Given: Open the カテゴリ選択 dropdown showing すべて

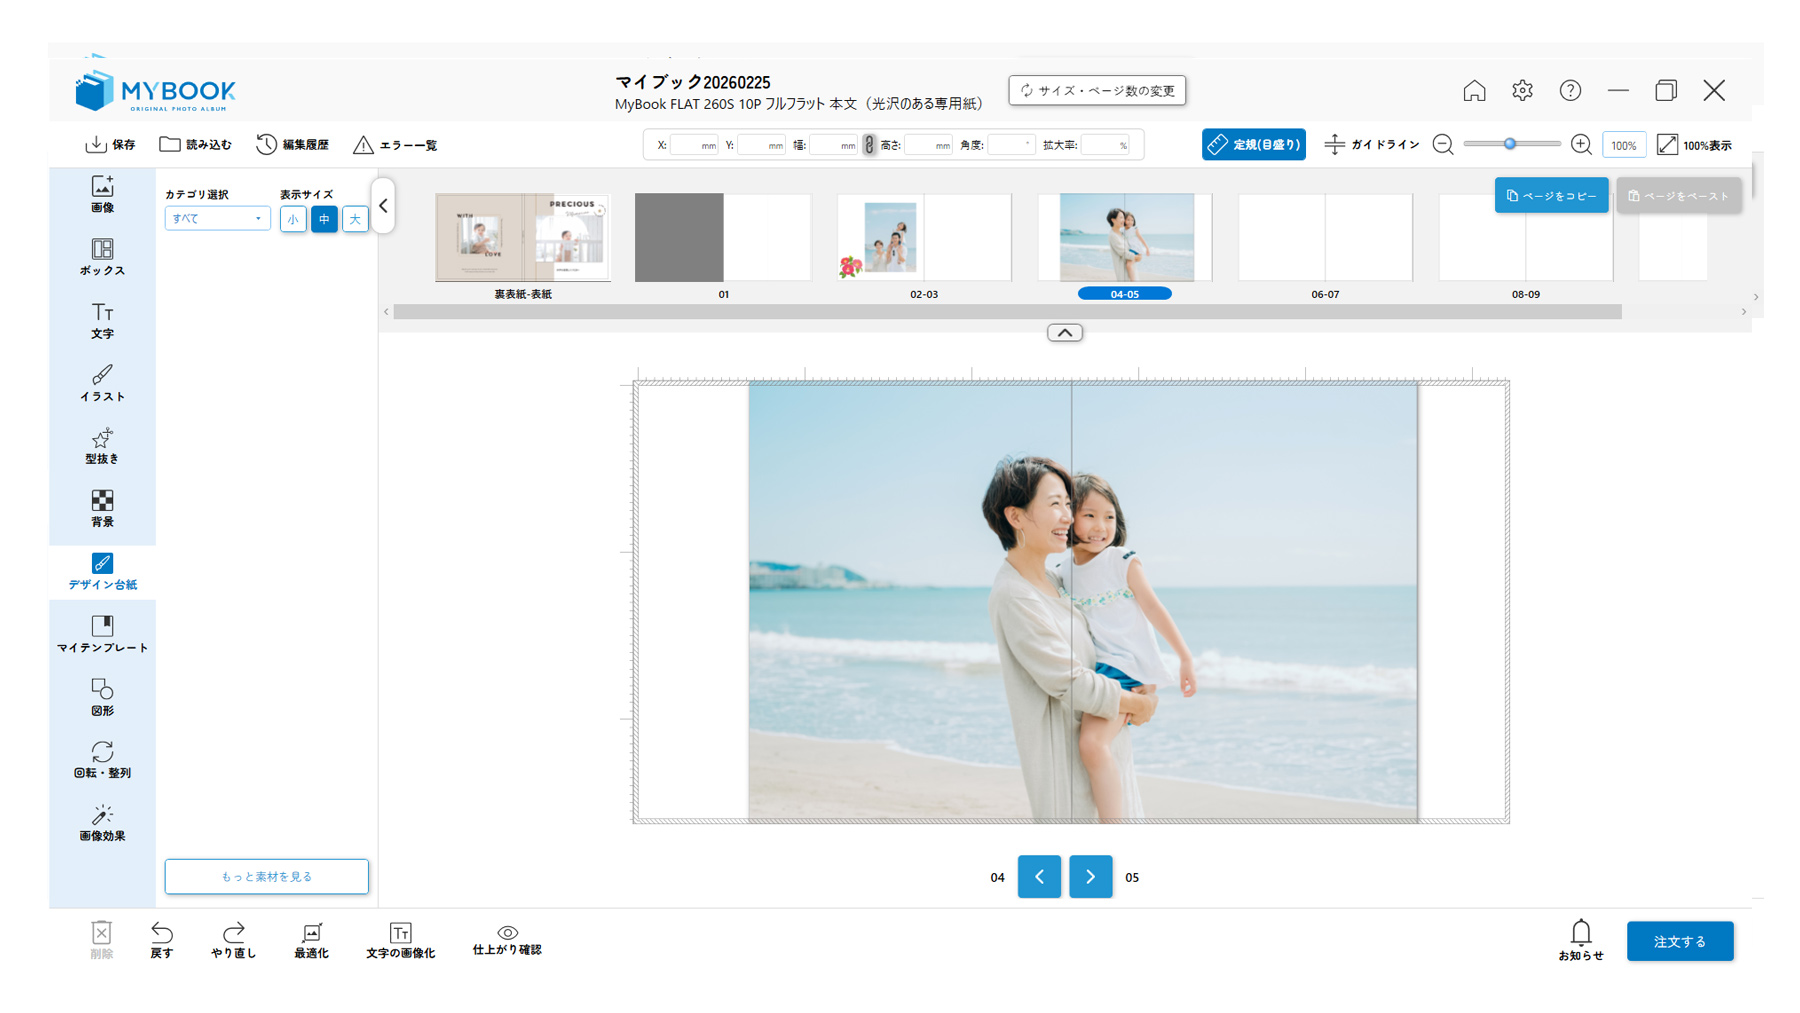Looking at the screenshot, I should tap(217, 218).
